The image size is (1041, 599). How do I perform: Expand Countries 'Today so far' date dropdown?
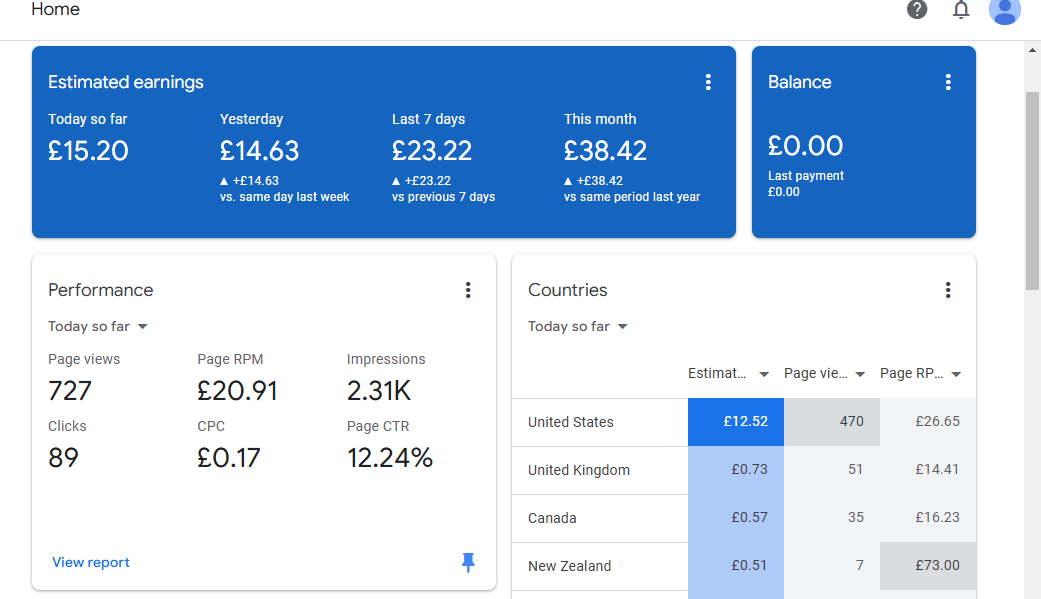578,326
